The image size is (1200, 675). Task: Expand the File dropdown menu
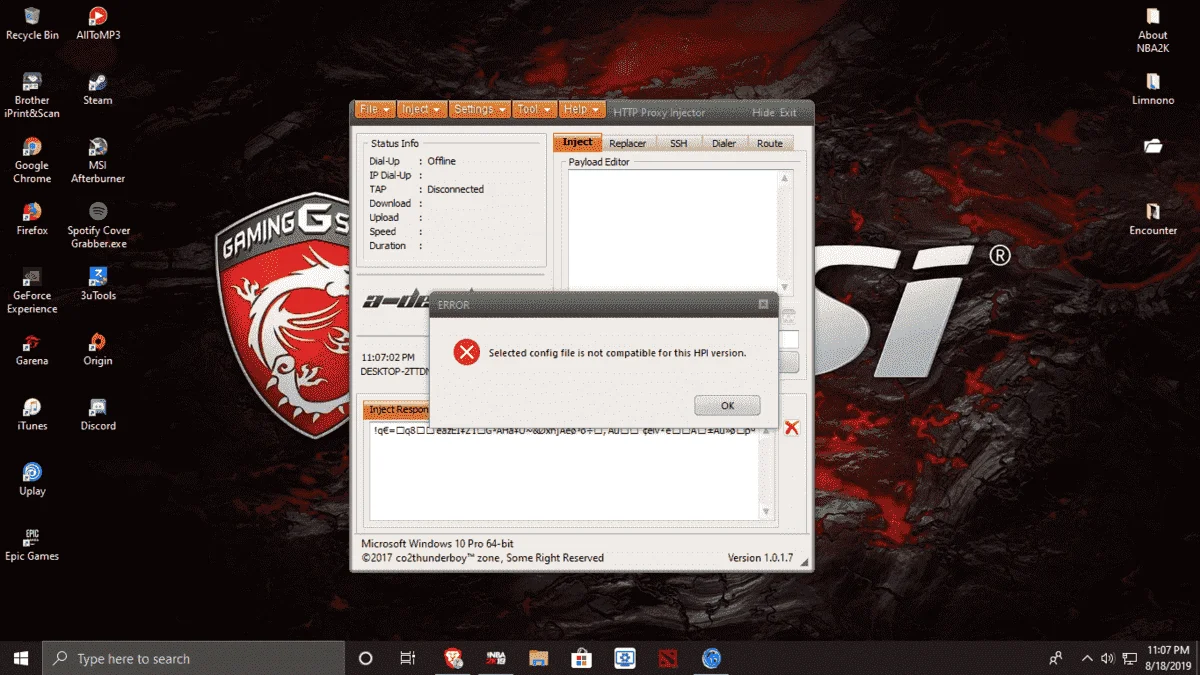click(374, 109)
